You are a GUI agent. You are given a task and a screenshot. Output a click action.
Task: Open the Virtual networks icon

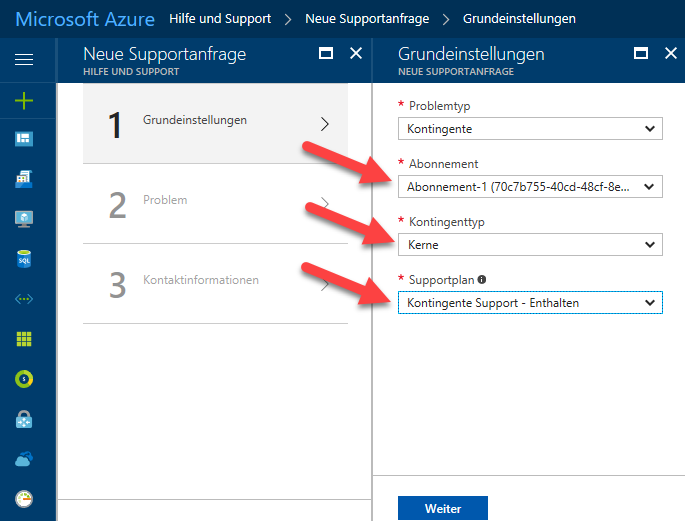click(24, 299)
